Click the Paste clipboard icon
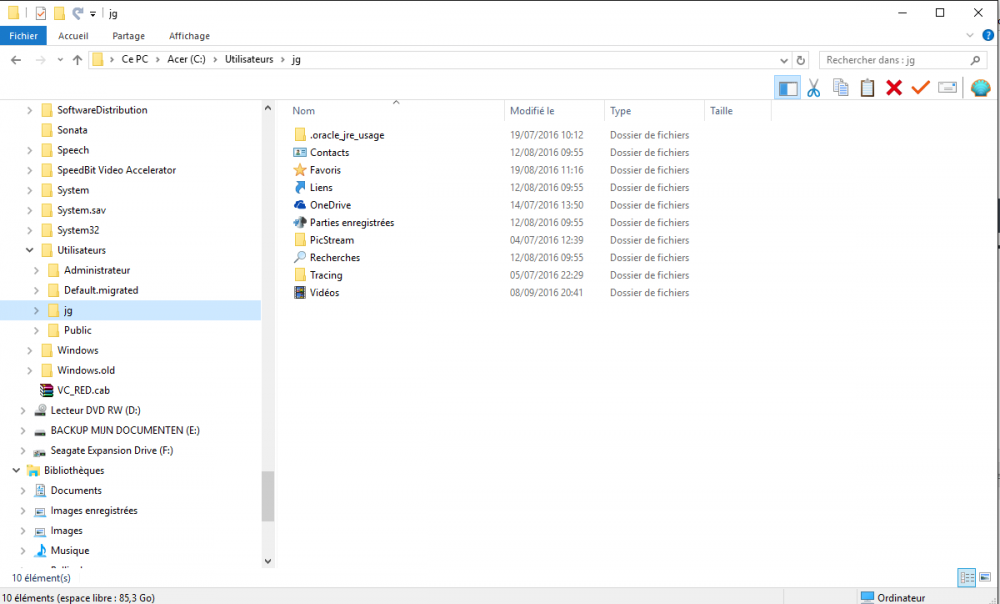This screenshot has width=1000, height=604. [867, 88]
